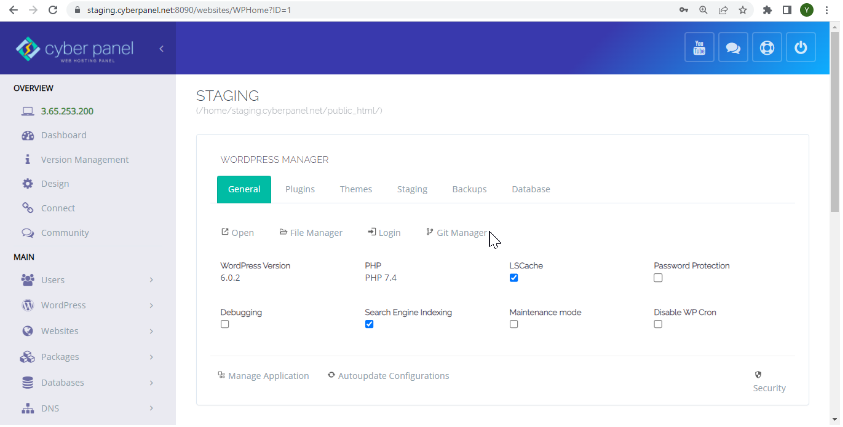Click the WordPress logo icon in sidebar

[27, 305]
